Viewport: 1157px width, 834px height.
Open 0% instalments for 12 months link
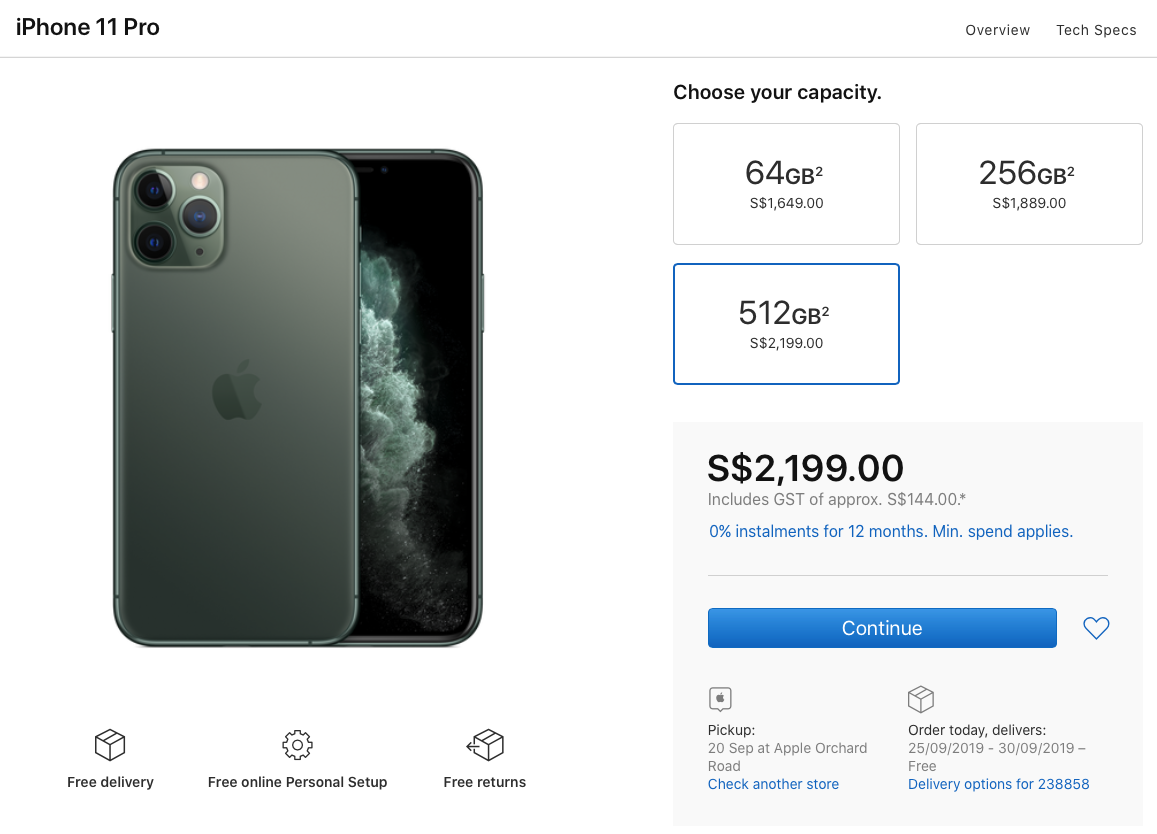[890, 532]
